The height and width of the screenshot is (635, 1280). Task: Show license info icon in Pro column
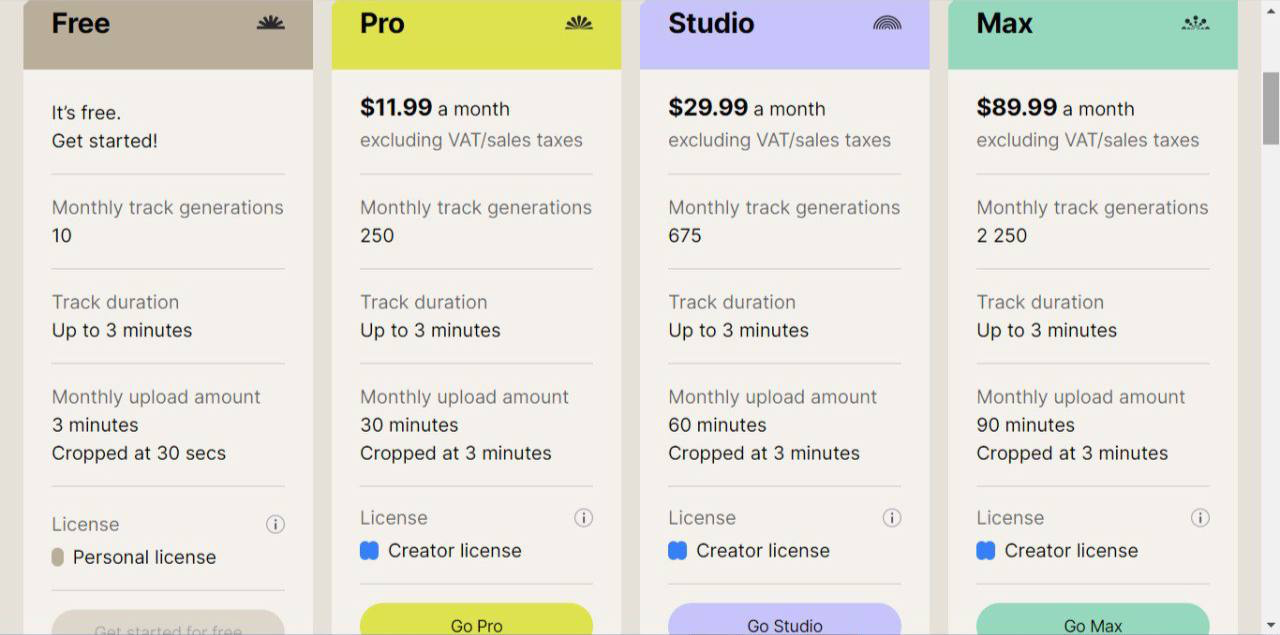tap(583, 518)
